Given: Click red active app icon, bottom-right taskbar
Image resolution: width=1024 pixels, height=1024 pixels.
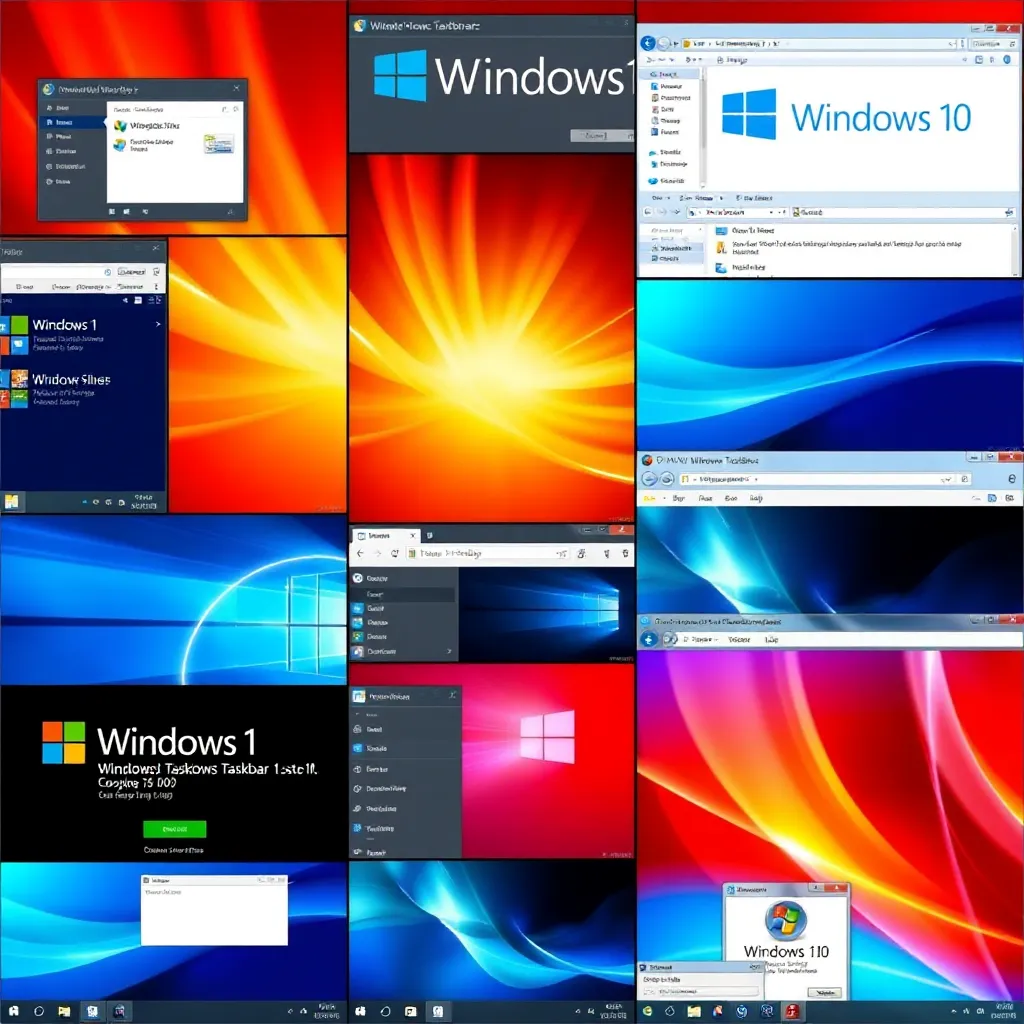Looking at the screenshot, I should pyautogui.click(x=792, y=1011).
